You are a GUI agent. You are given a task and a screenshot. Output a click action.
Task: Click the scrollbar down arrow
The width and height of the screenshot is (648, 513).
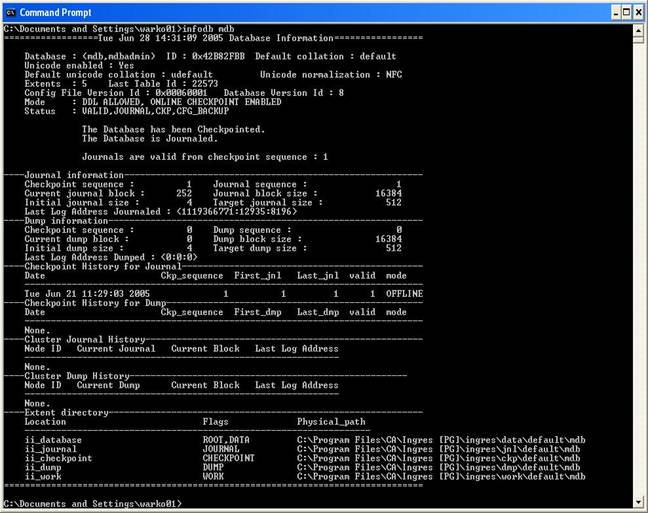[638, 502]
